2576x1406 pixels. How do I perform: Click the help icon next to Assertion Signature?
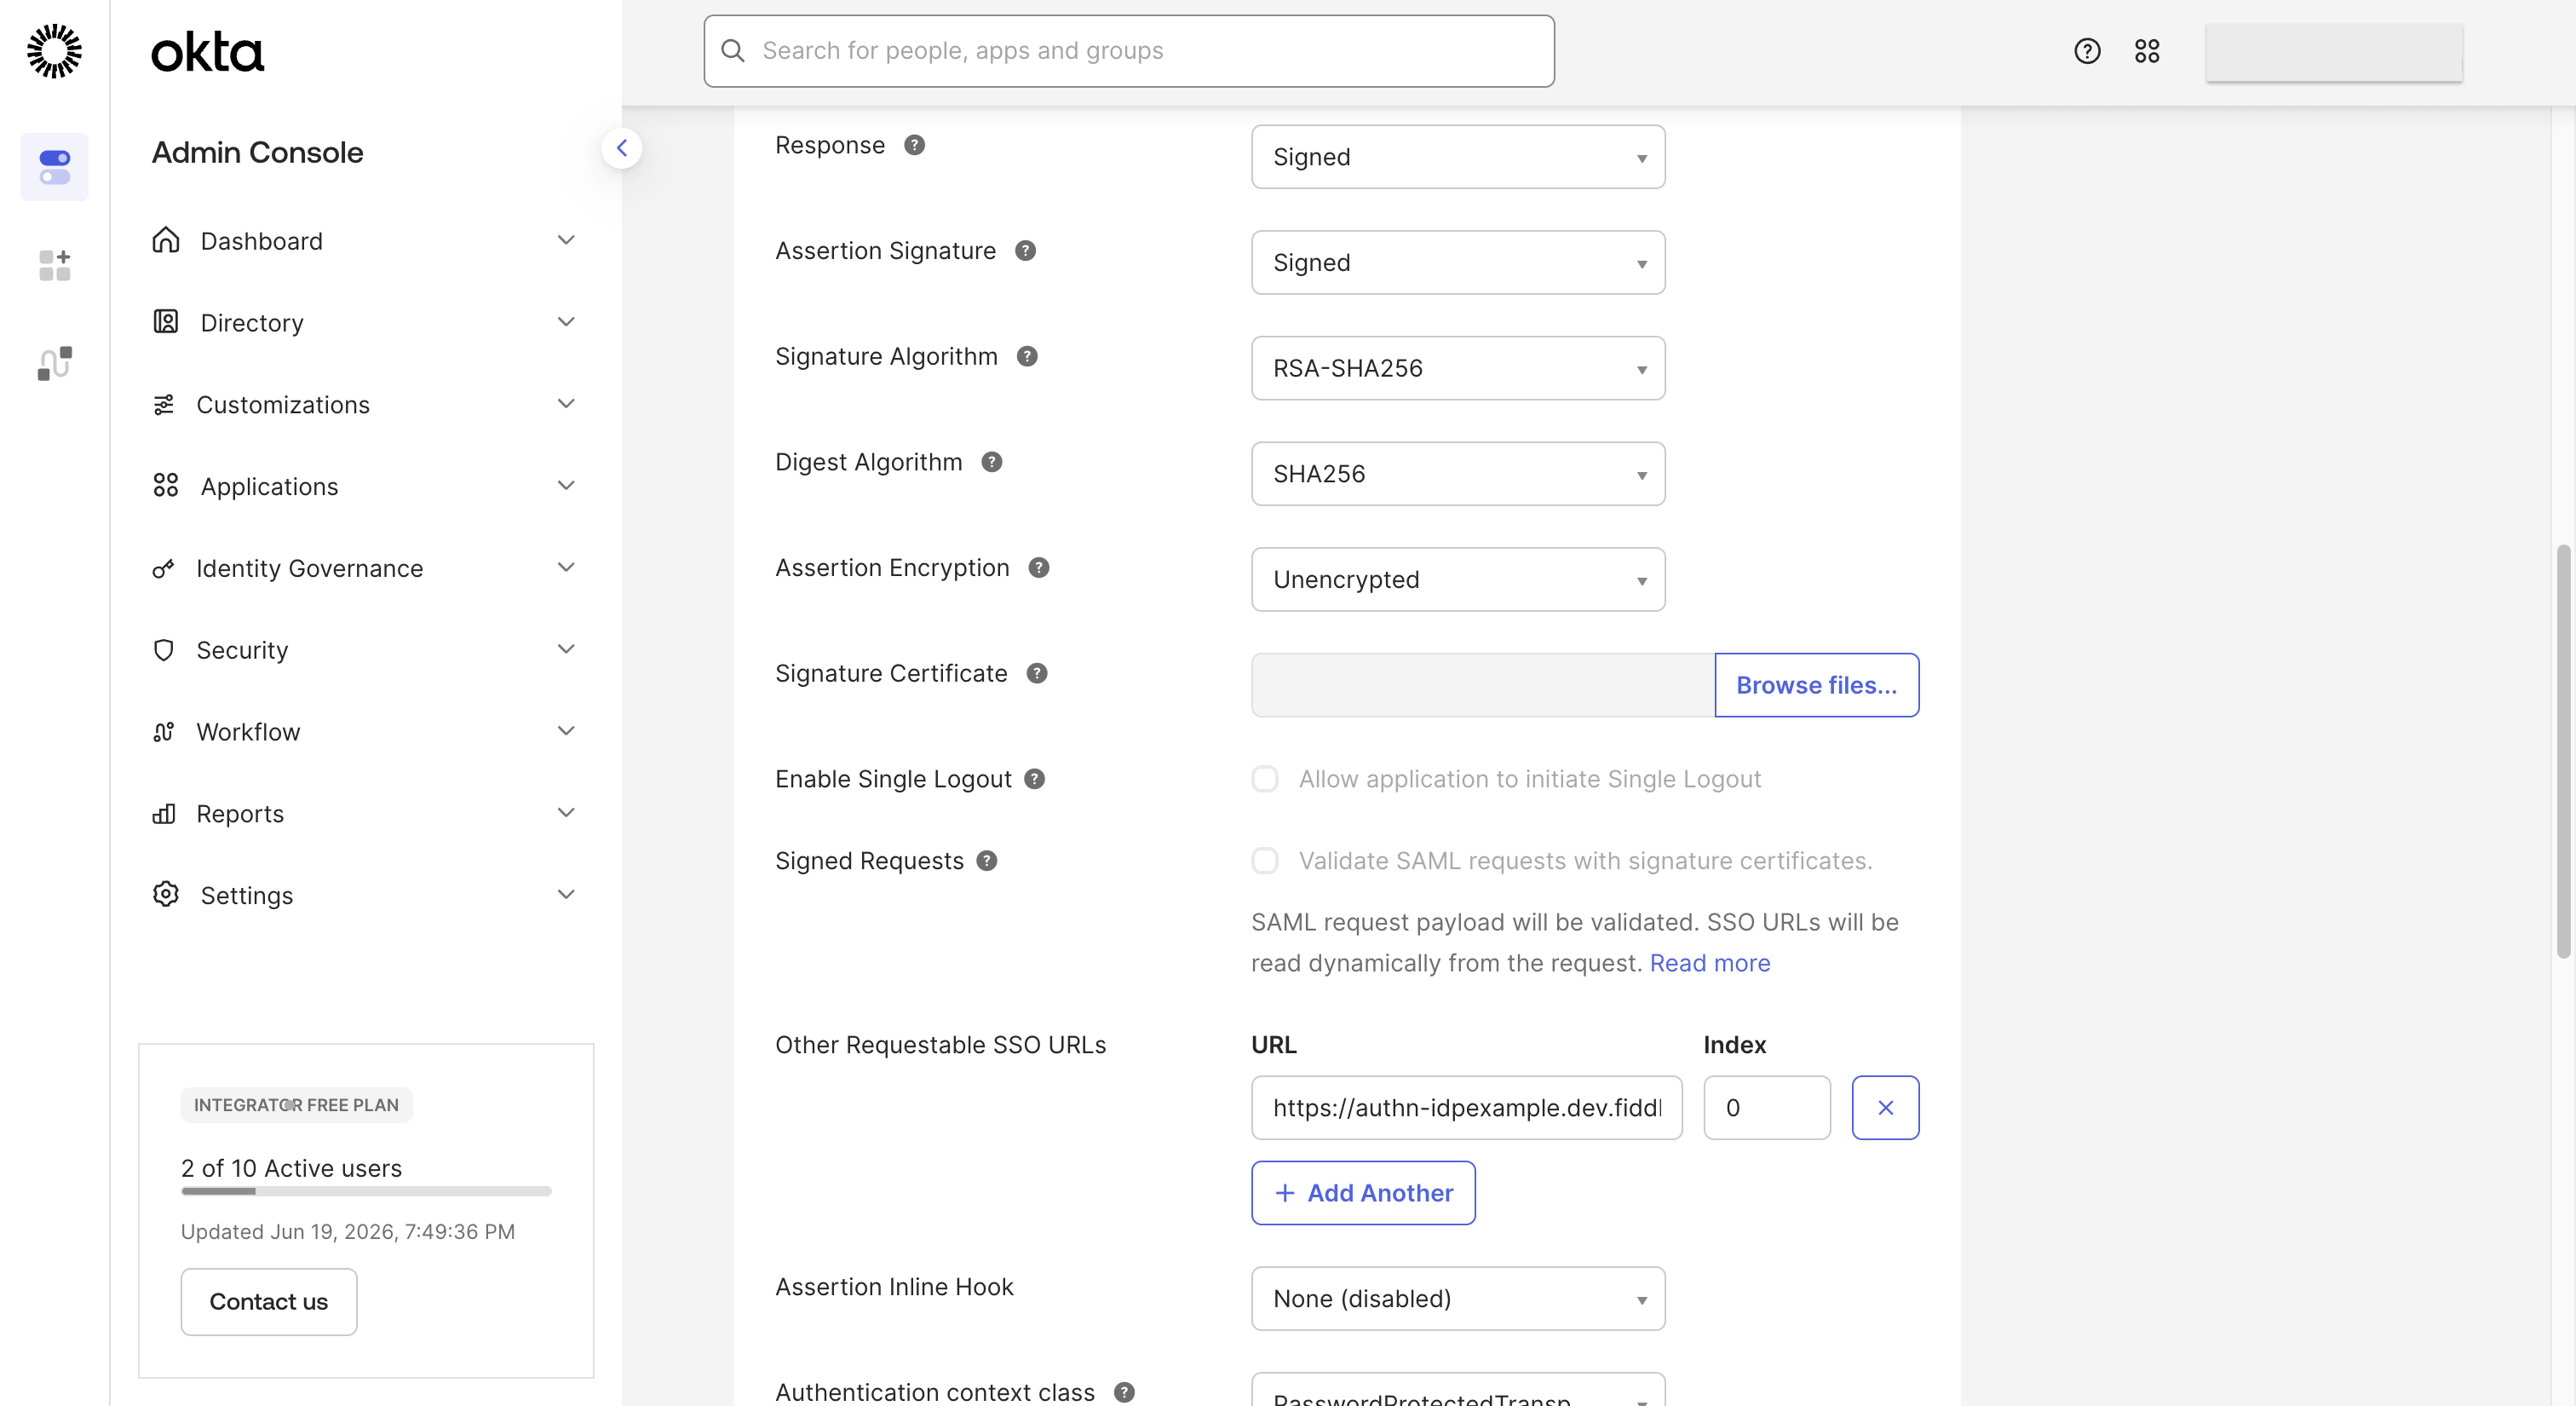pyautogui.click(x=1025, y=251)
